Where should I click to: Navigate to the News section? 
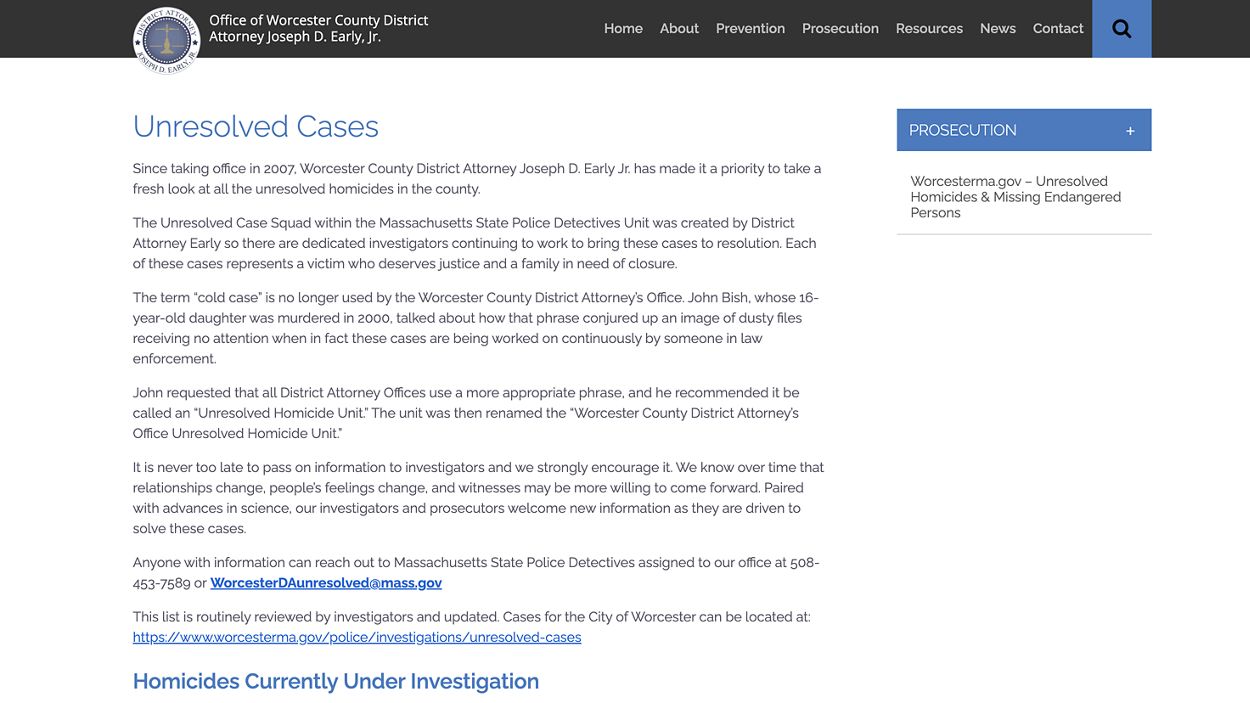tap(997, 28)
